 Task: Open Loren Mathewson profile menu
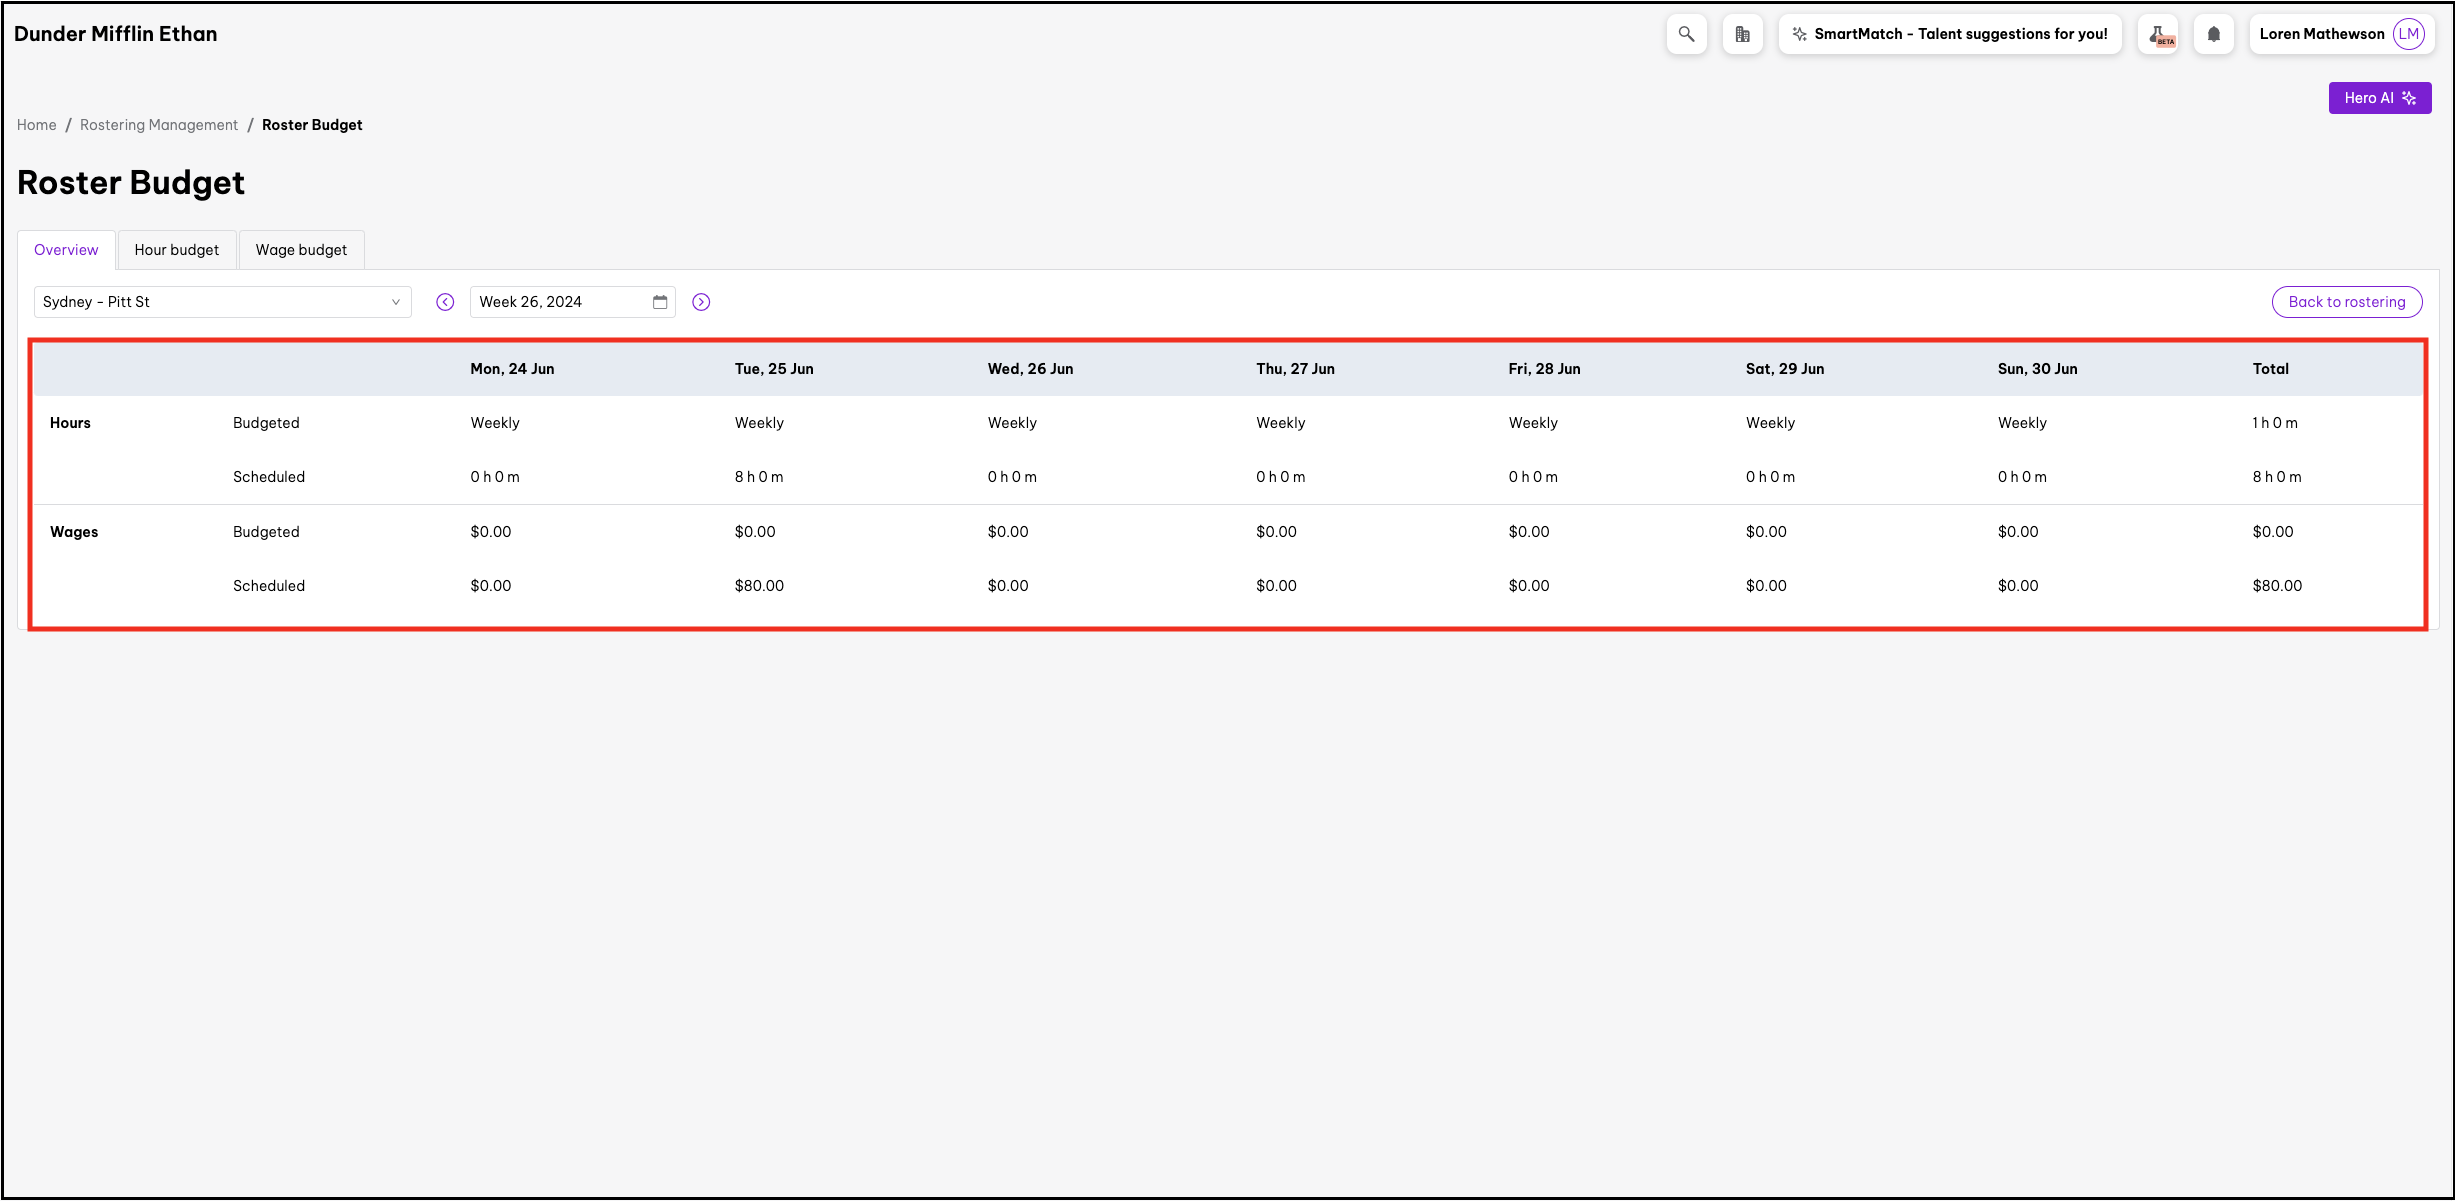(2321, 34)
